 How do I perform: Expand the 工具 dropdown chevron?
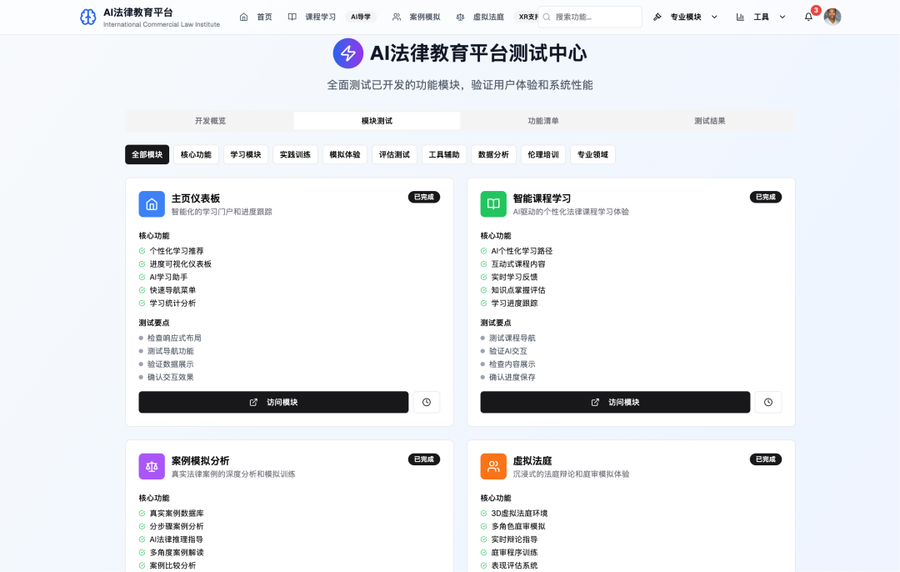click(x=782, y=17)
